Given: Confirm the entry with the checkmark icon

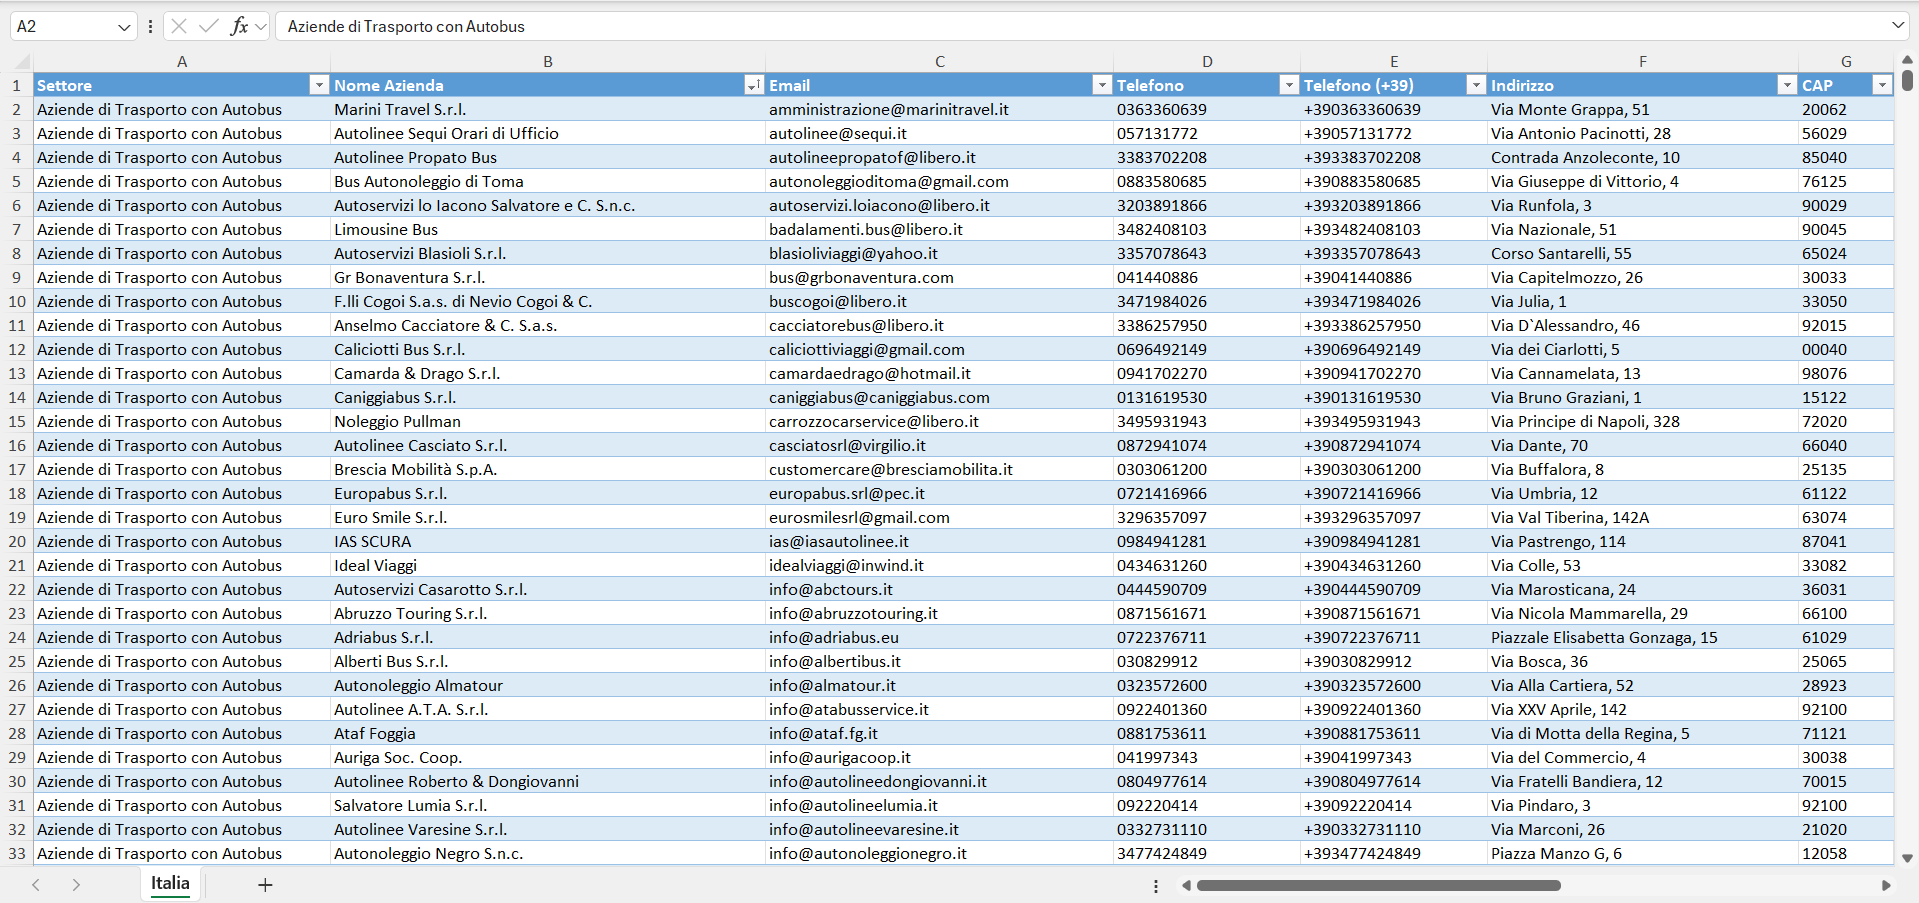Looking at the screenshot, I should click(208, 26).
